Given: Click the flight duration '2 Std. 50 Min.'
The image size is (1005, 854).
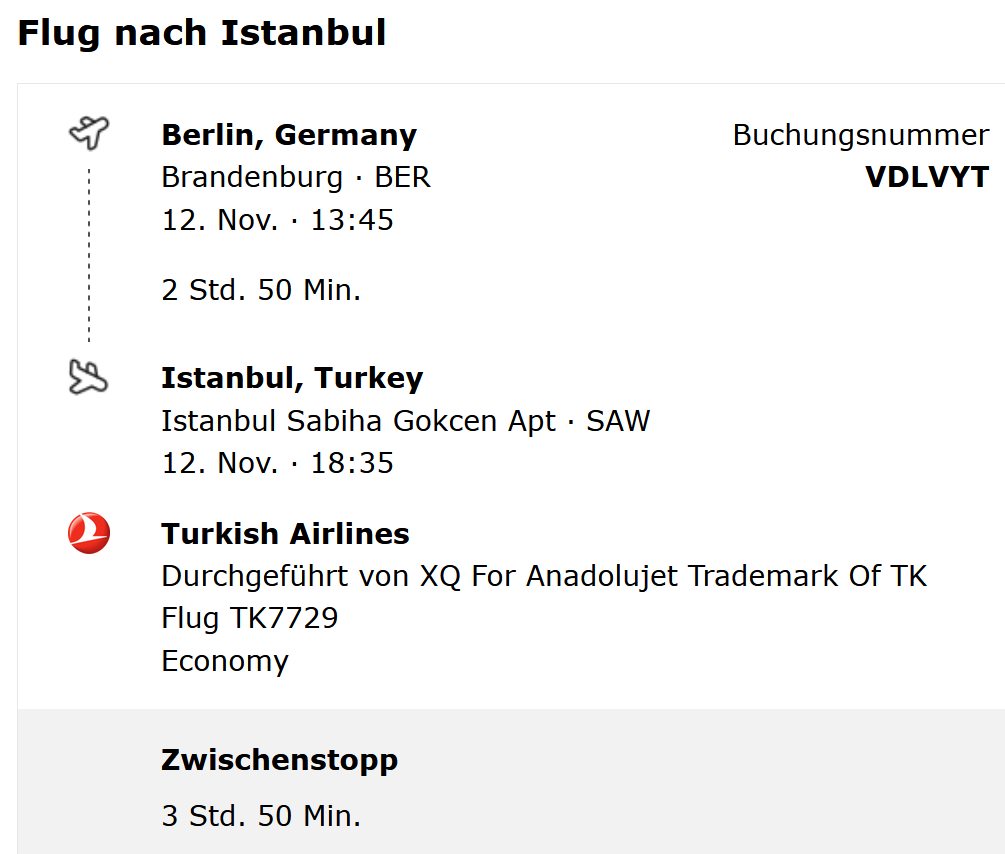Looking at the screenshot, I should [x=261, y=291].
